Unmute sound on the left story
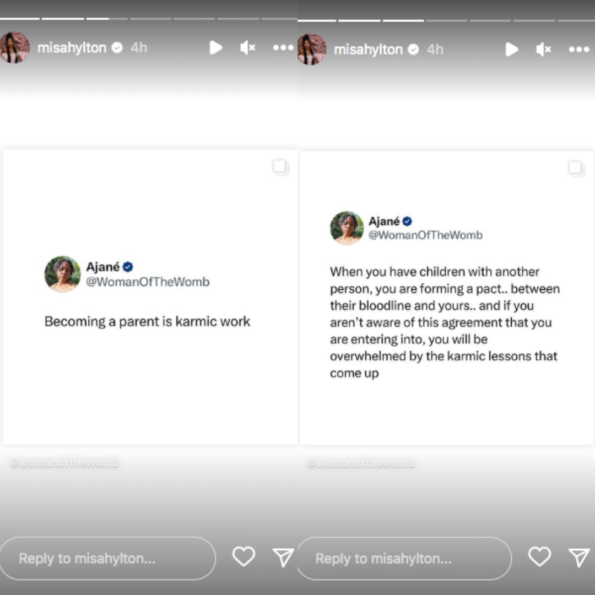Image resolution: width=595 pixels, height=595 pixels. pyautogui.click(x=247, y=48)
